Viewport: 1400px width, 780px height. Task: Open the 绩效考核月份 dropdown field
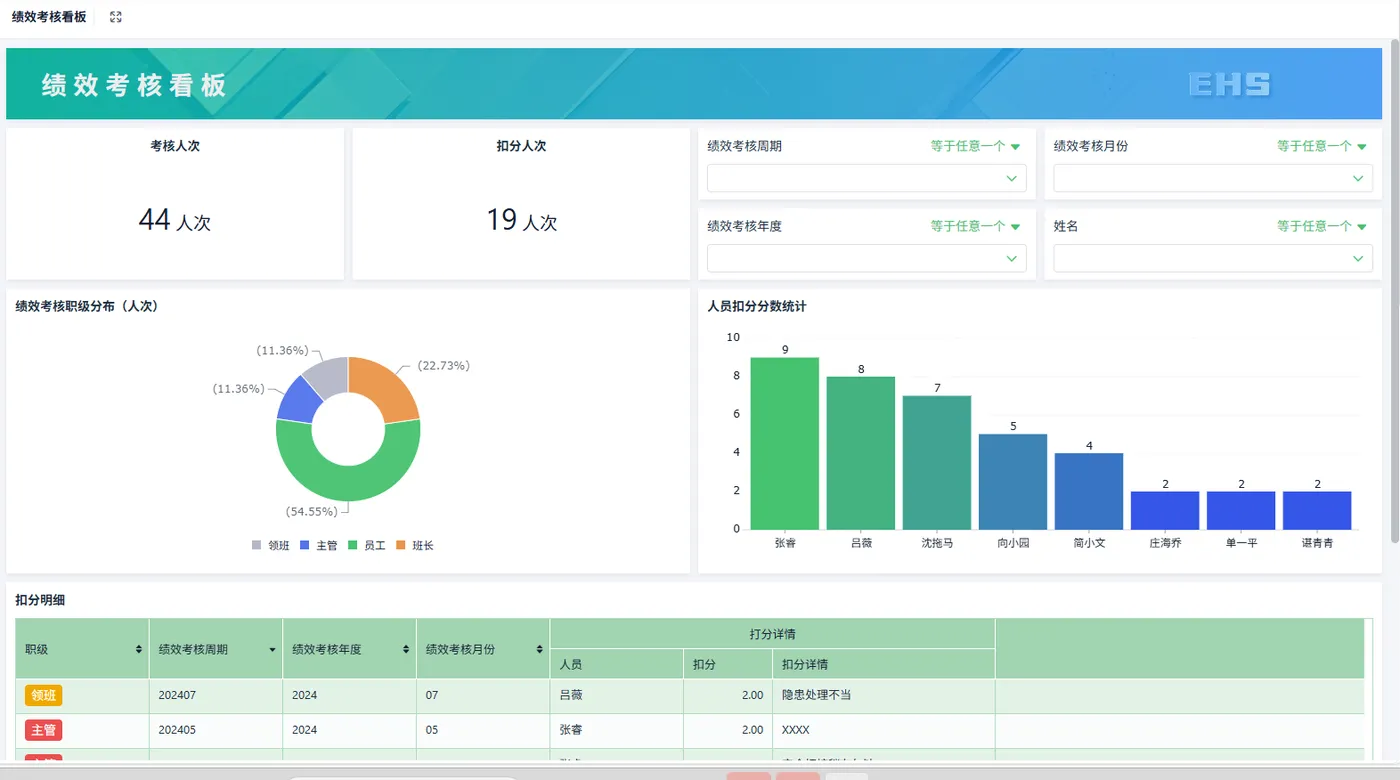1213,178
